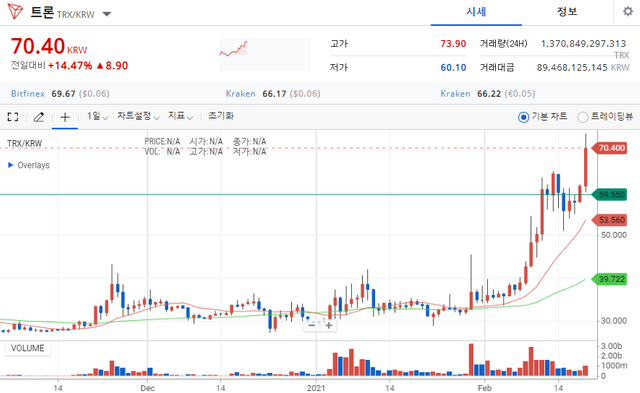
Task: Zoom out the chart with minus button
Action: click(312, 326)
